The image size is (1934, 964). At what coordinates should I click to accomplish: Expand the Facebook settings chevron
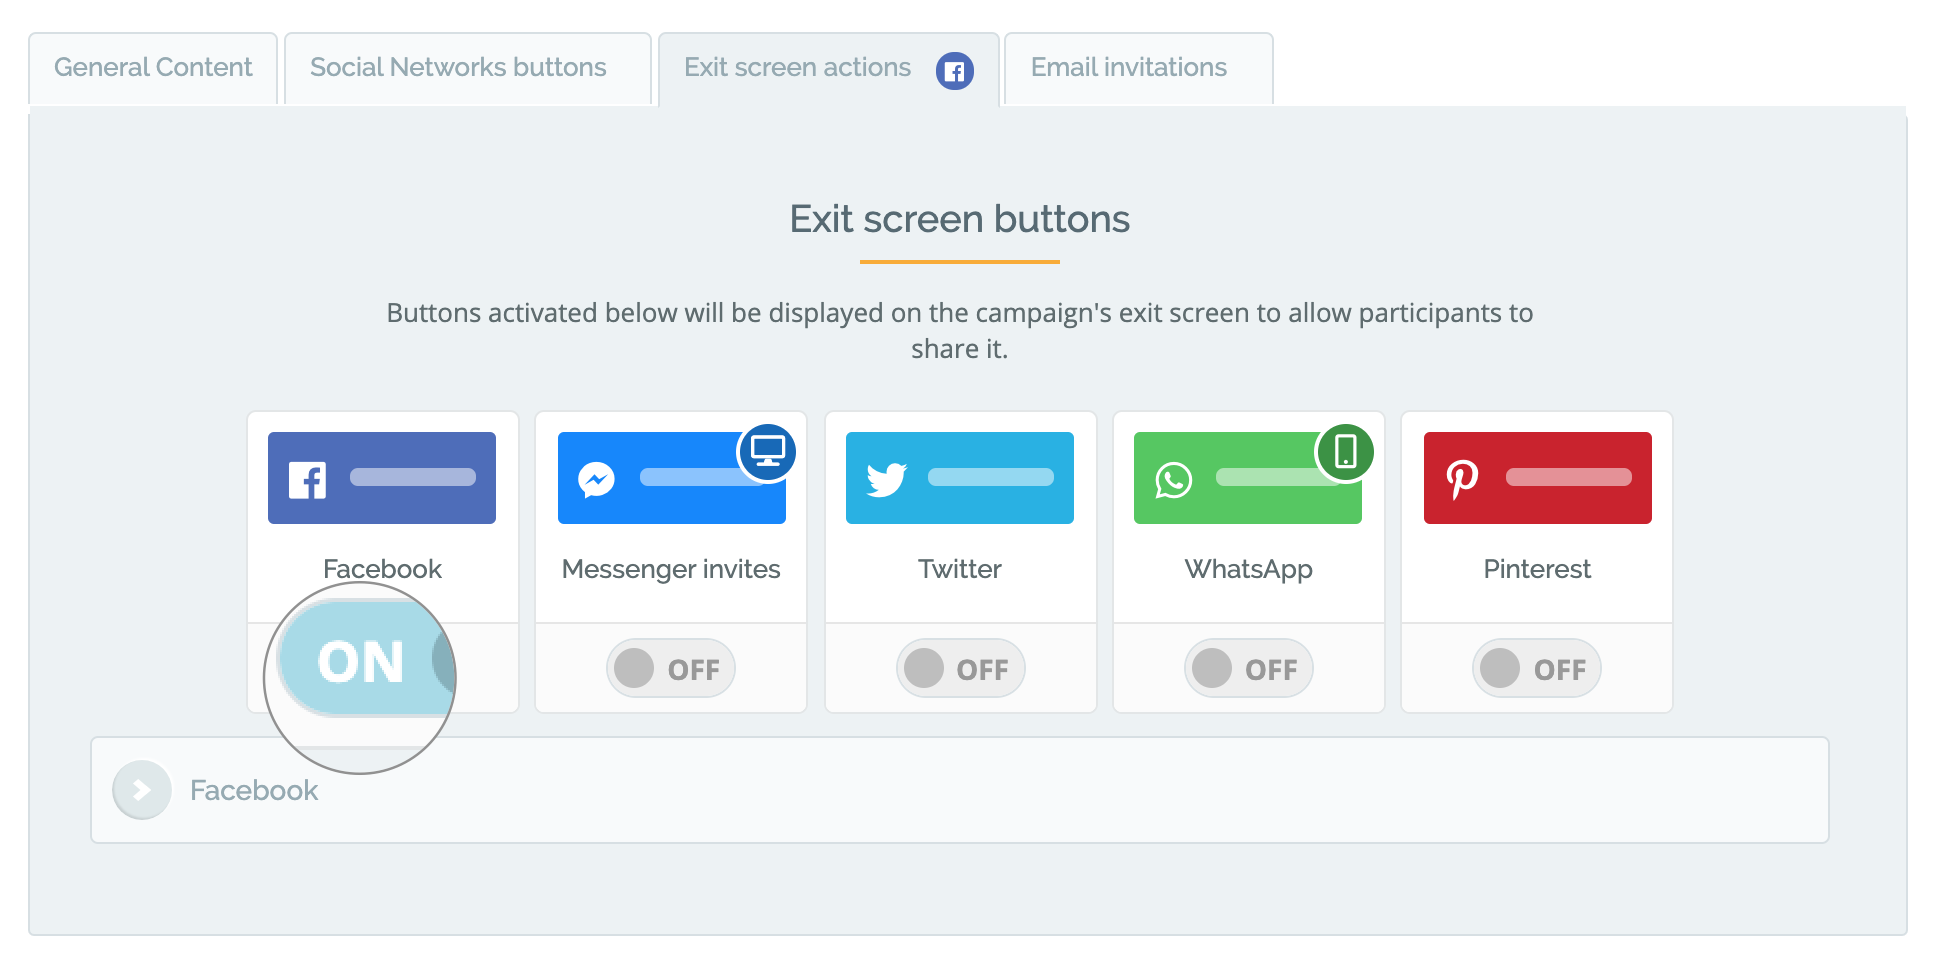click(142, 790)
